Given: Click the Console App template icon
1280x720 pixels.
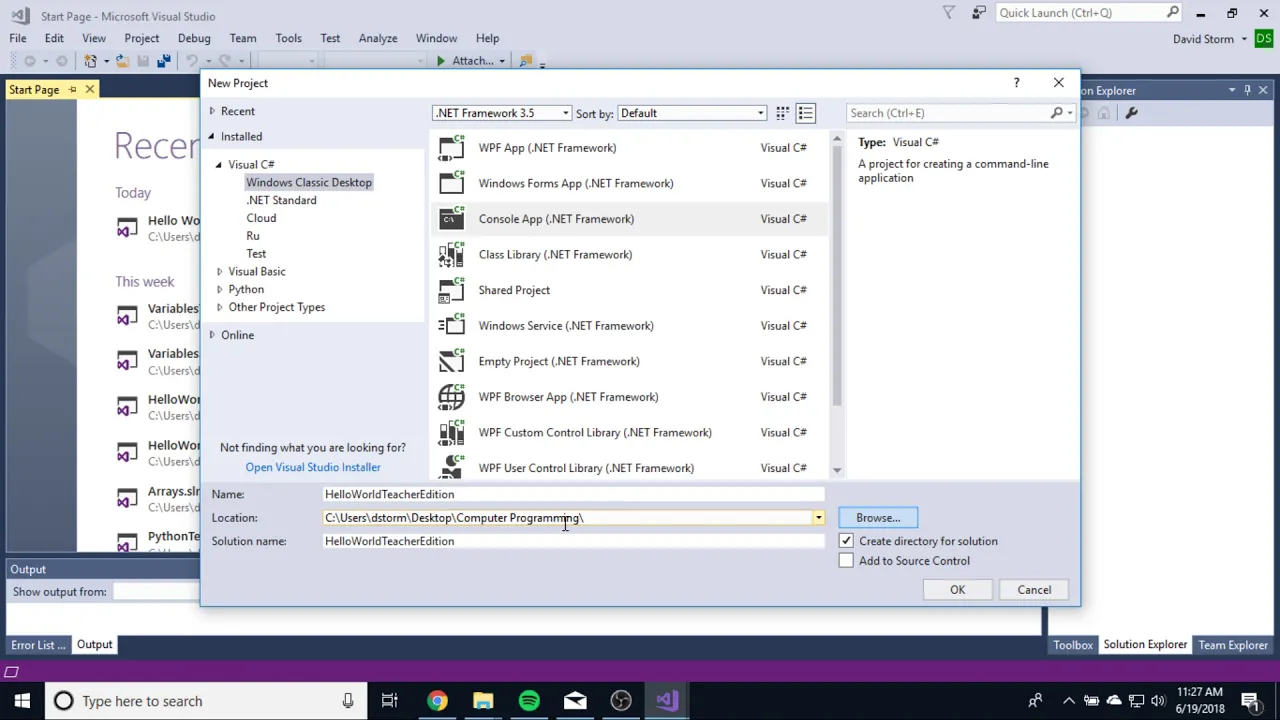Looking at the screenshot, I should coord(451,219).
